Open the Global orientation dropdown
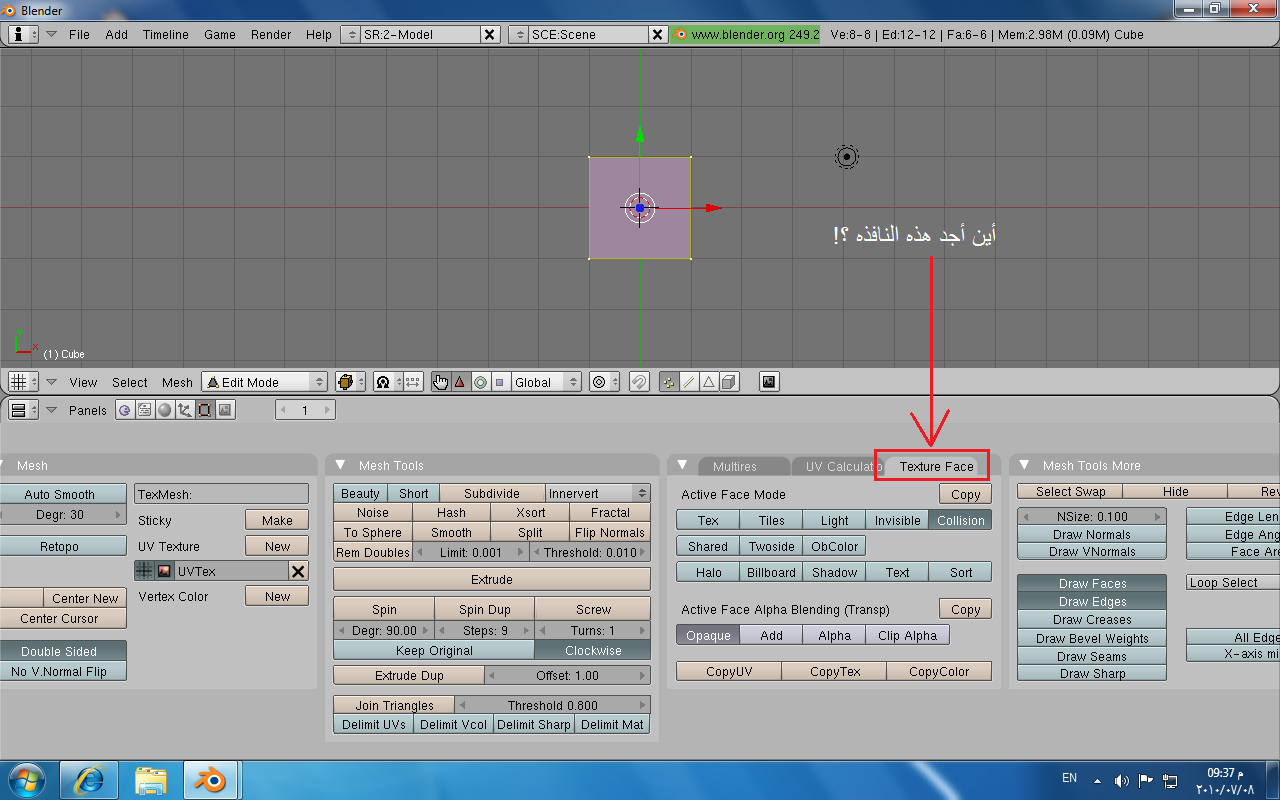The image size is (1280, 800). coord(546,382)
